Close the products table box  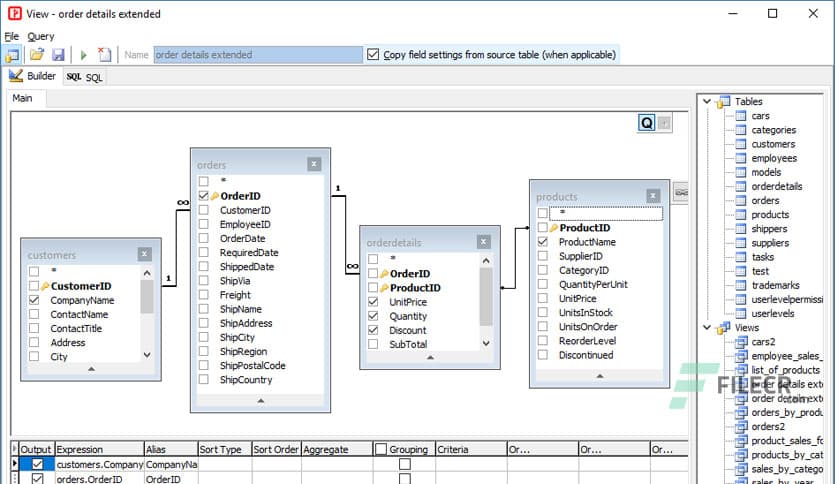pyautogui.click(x=653, y=196)
